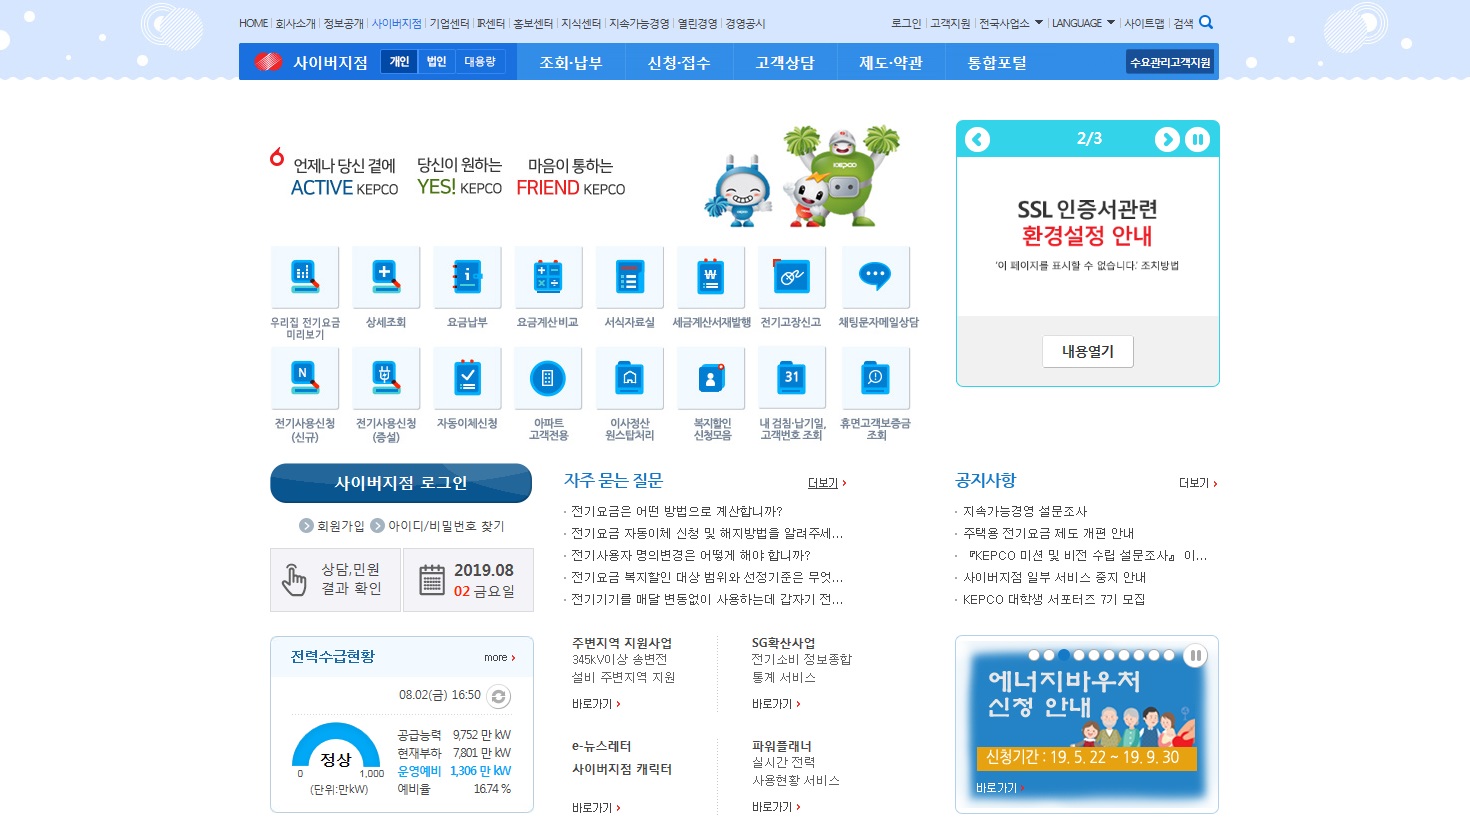Screen dimensions: 1470x821
Task: Open 세금계산서재발행 icon
Action: pyautogui.click(x=711, y=277)
